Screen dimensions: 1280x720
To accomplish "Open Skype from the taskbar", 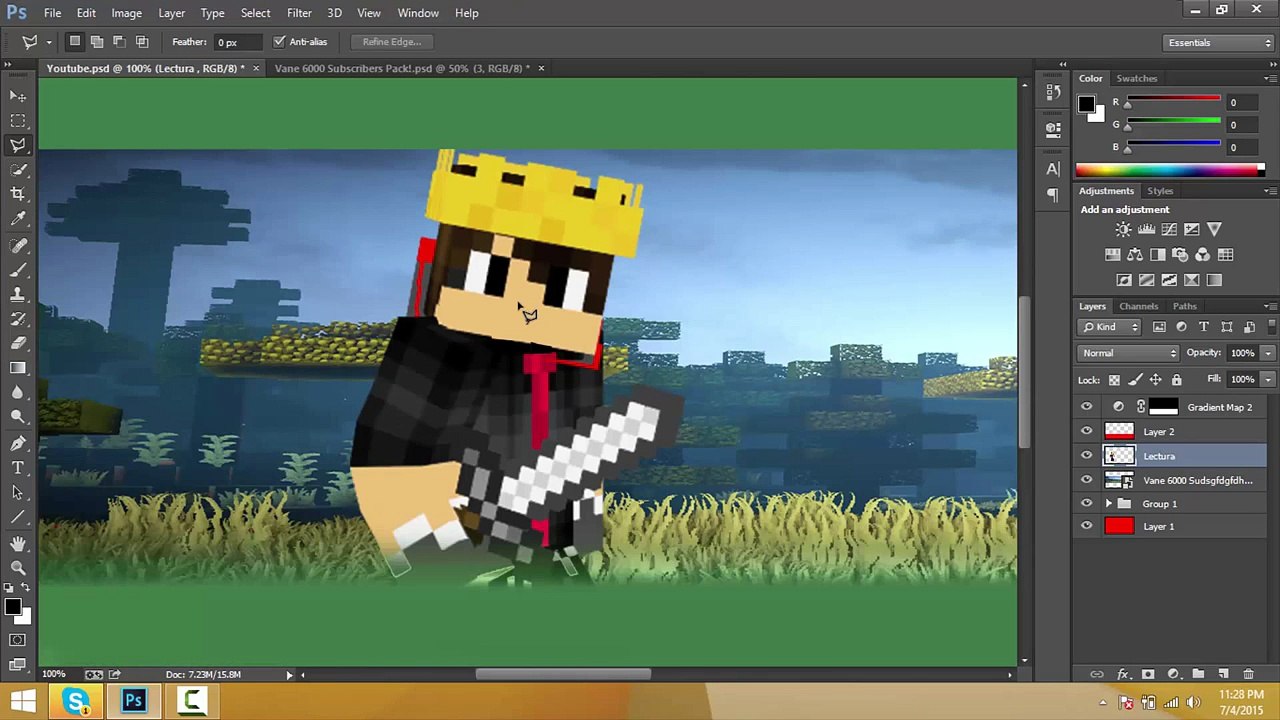I will coord(77,701).
